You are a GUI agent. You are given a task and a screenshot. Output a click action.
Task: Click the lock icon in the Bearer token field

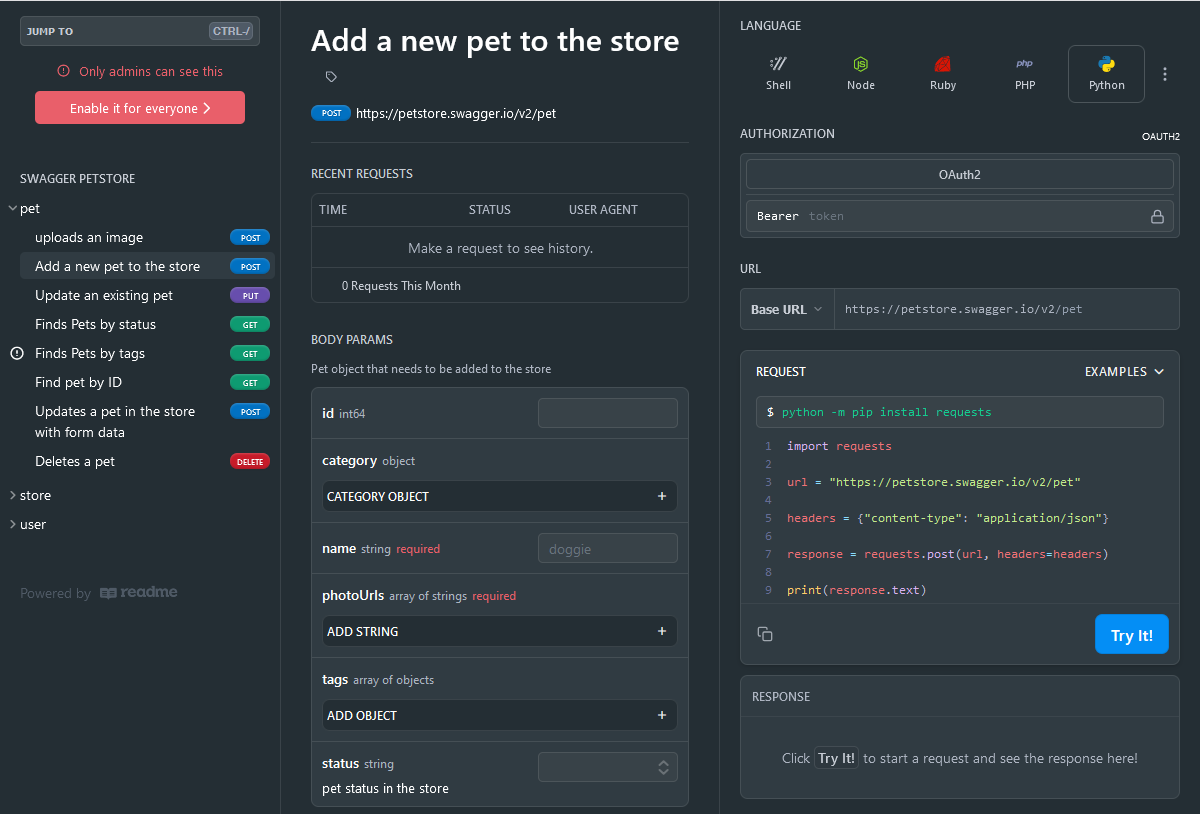pyautogui.click(x=1157, y=216)
